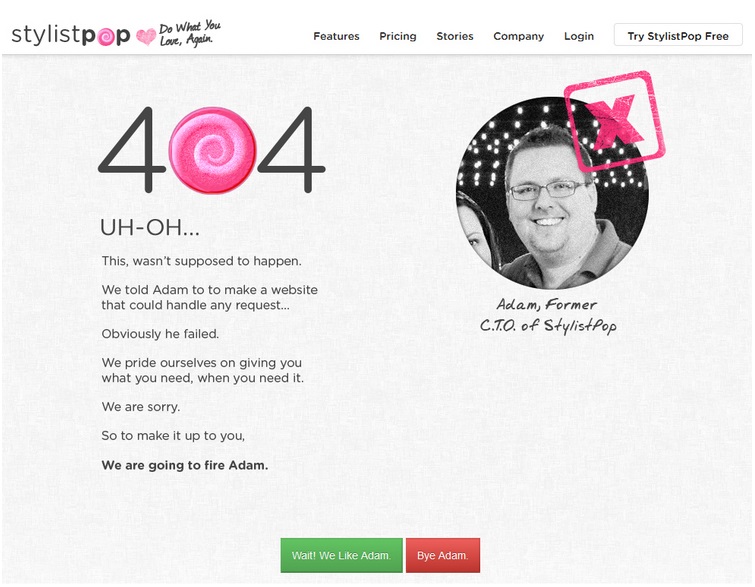Click the Try StylistPop Free button
Viewport: 755px width, 587px height.
[678, 36]
